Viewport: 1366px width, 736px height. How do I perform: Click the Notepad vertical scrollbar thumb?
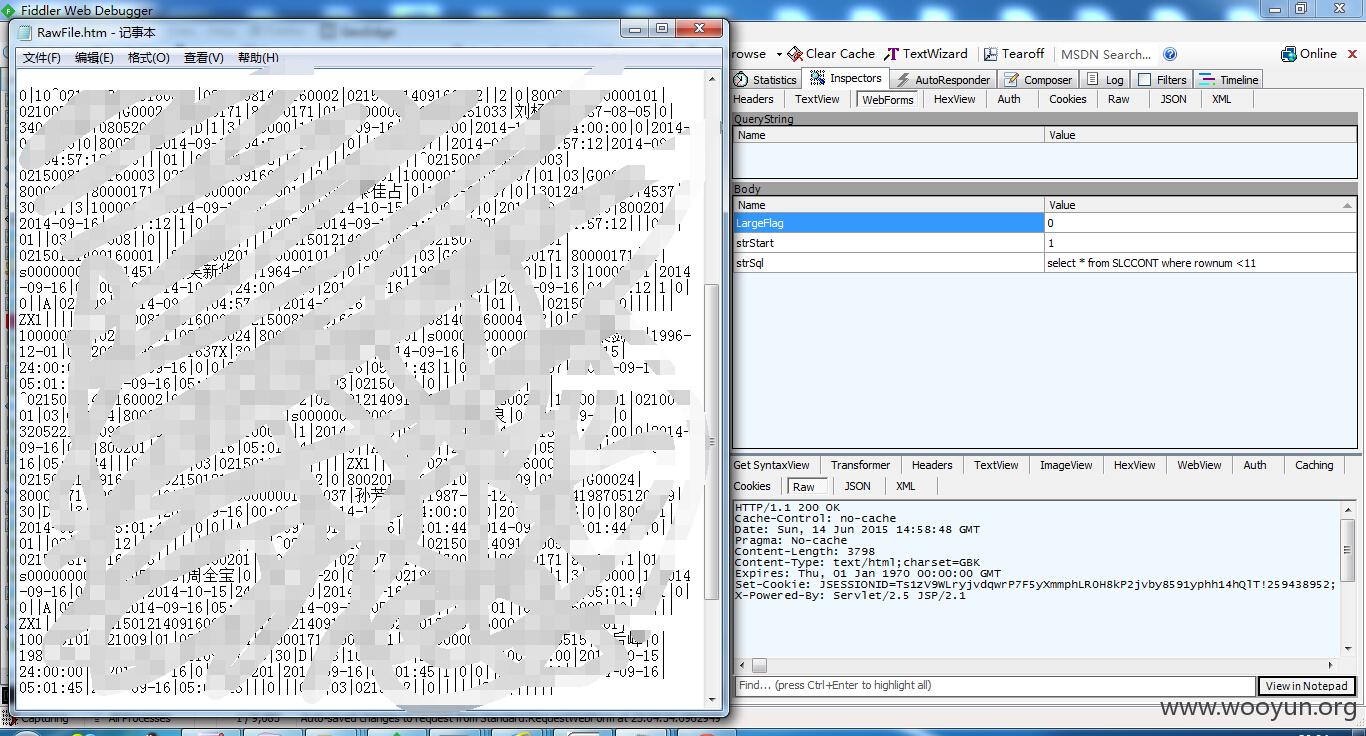[712, 442]
